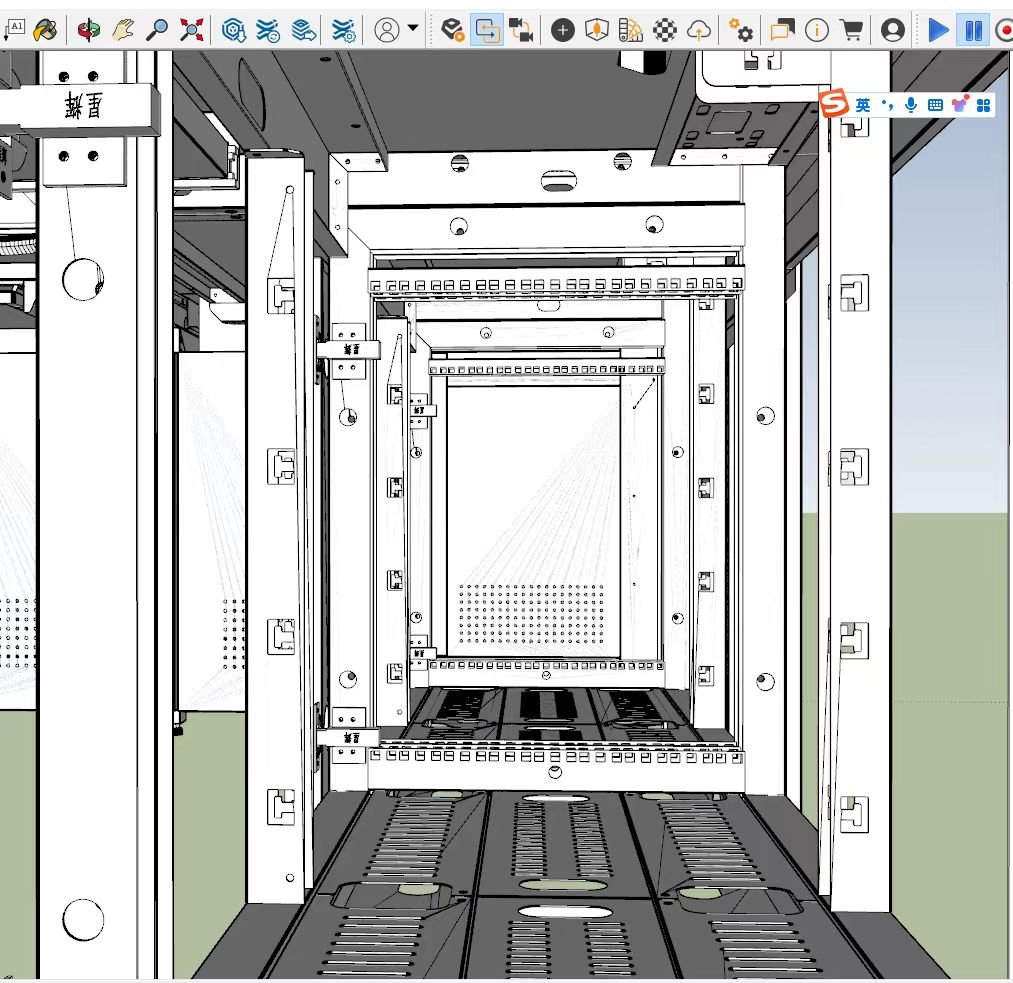Viewport: 1013px width, 983px height.
Task: Expand the user account dropdown arrow
Action: pyautogui.click(x=413, y=28)
